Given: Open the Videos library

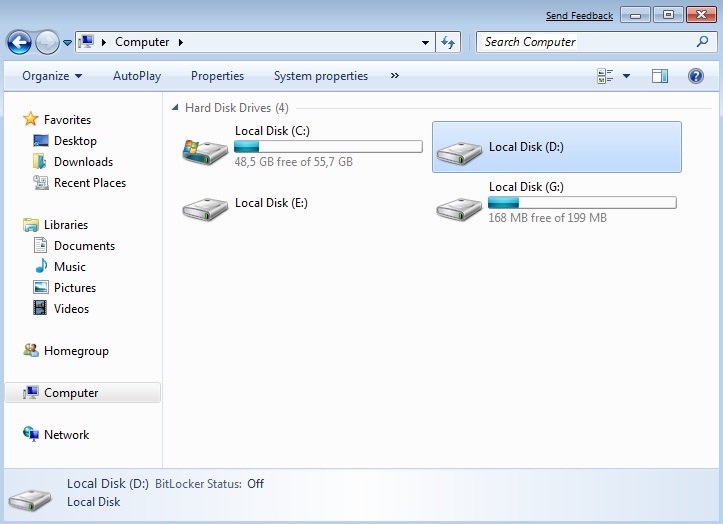Looking at the screenshot, I should coord(71,309).
